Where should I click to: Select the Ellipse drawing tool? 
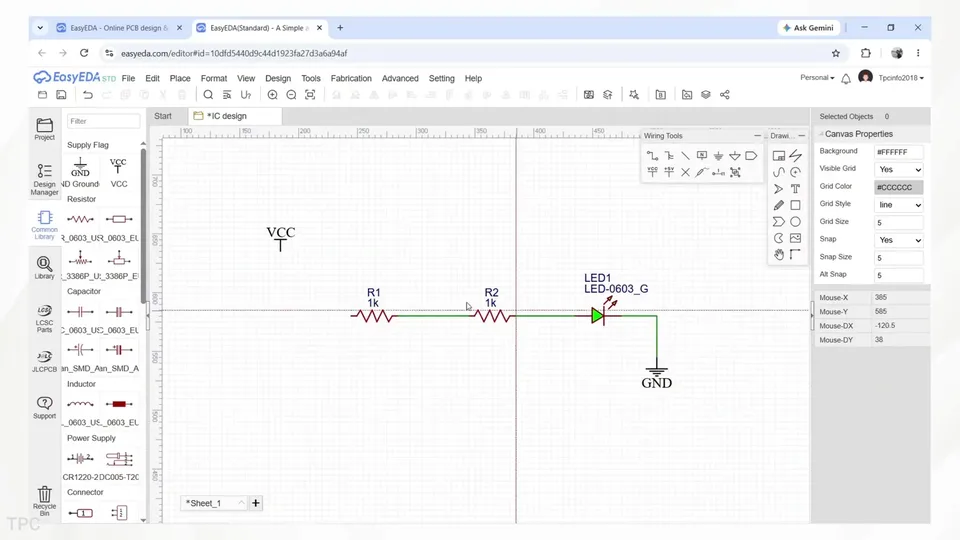tap(795, 222)
